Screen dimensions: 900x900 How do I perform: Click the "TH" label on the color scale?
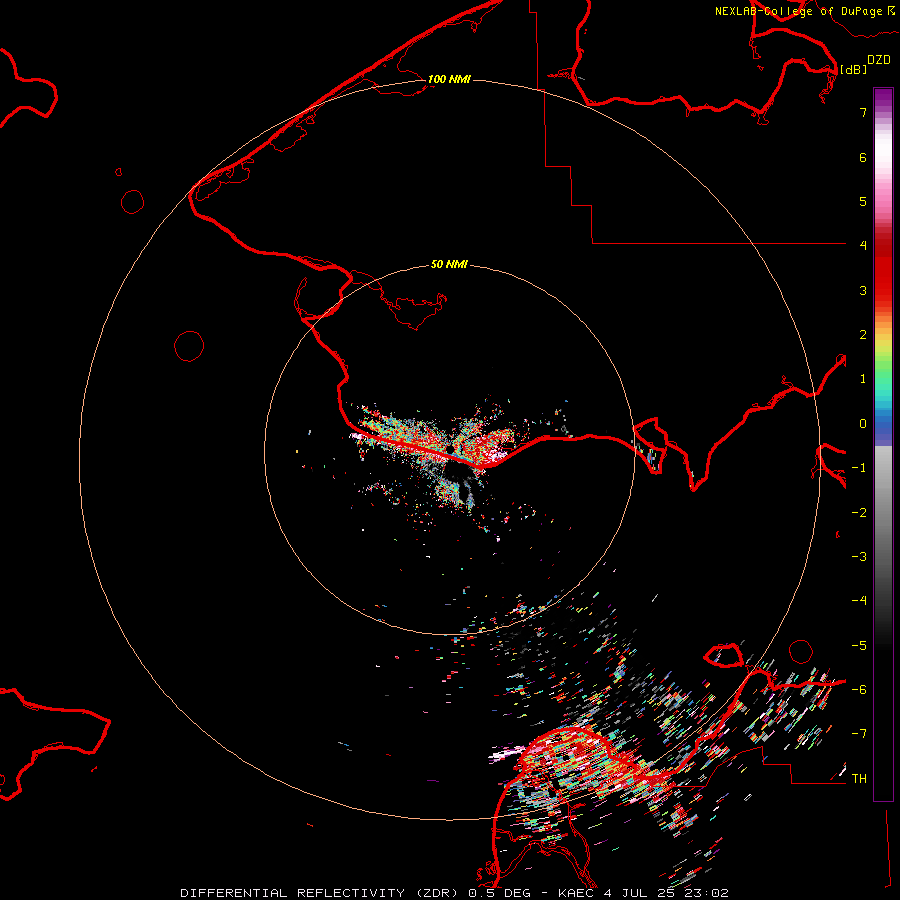[859, 779]
